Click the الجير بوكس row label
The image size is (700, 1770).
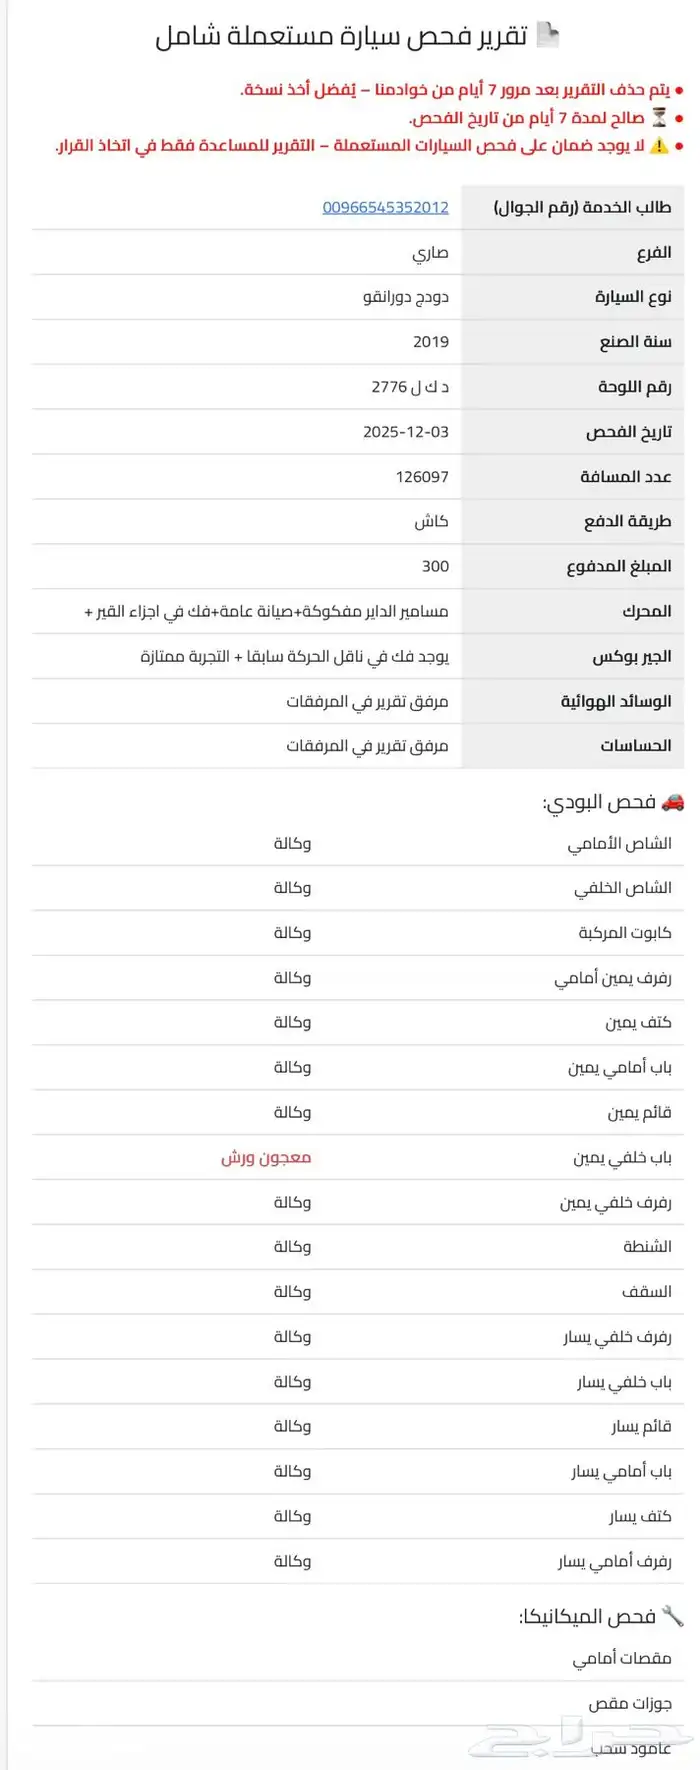(x=631, y=657)
